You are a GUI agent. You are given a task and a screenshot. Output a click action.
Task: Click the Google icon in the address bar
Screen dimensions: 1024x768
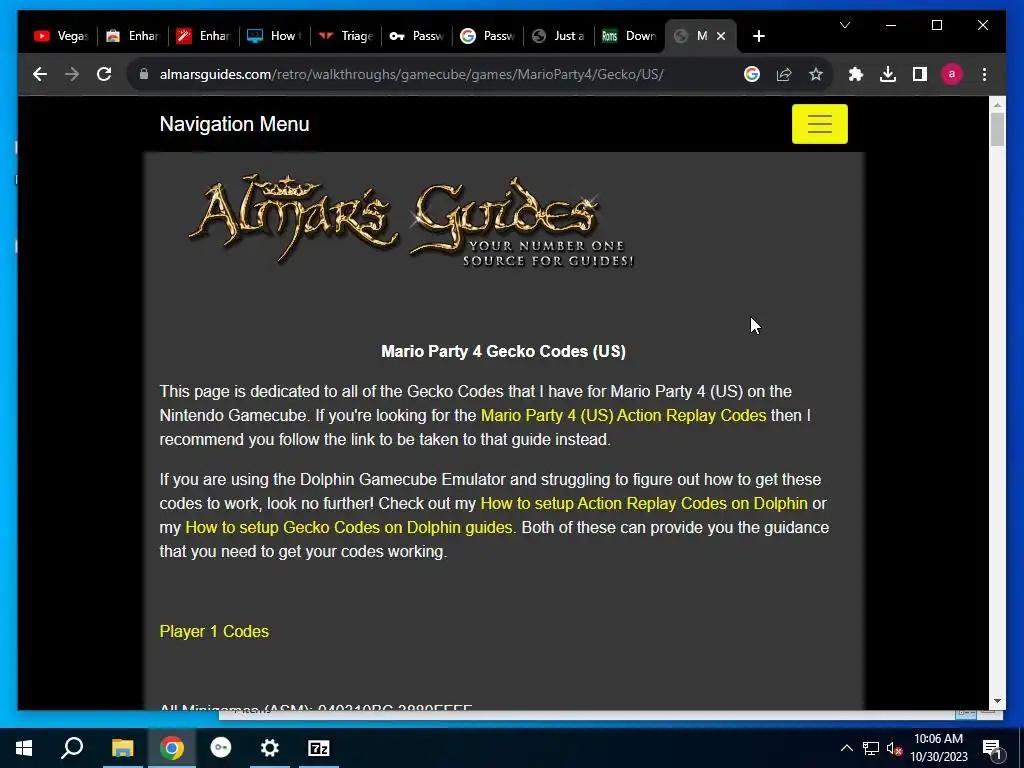(752, 74)
